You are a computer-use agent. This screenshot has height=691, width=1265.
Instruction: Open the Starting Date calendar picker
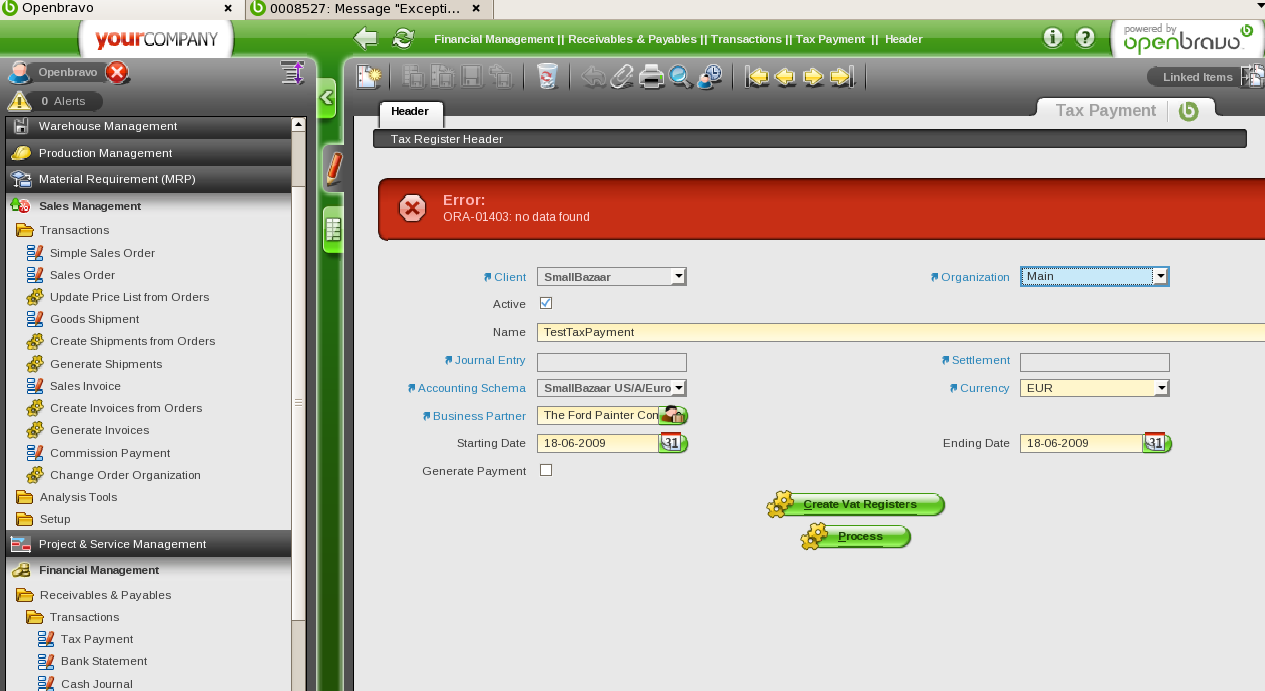click(x=673, y=443)
